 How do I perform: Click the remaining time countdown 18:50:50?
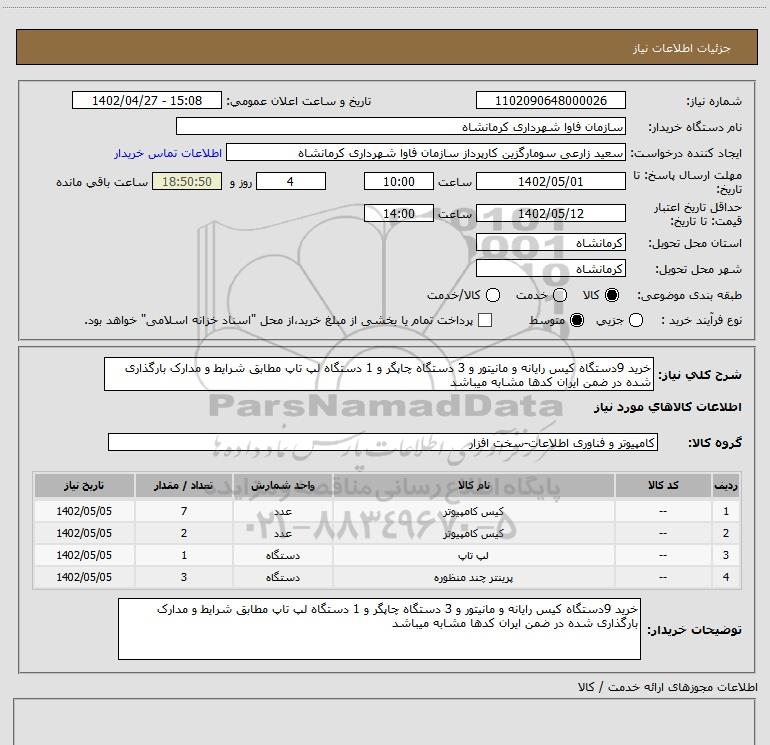pyautogui.click(x=187, y=182)
